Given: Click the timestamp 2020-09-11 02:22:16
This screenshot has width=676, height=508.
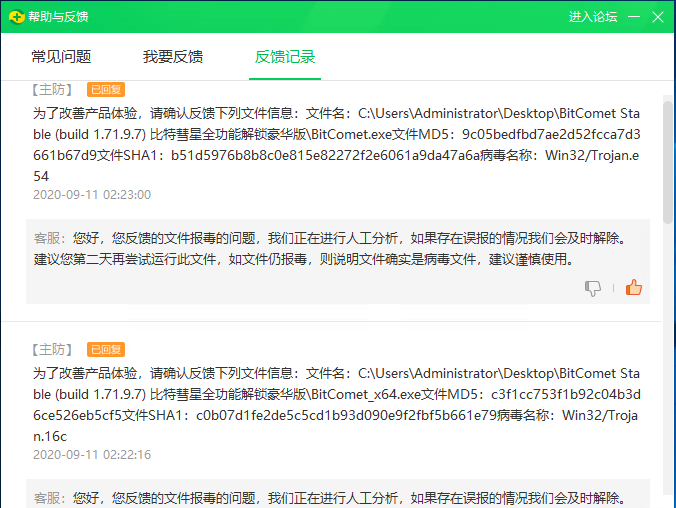Looking at the screenshot, I should pos(92,455).
